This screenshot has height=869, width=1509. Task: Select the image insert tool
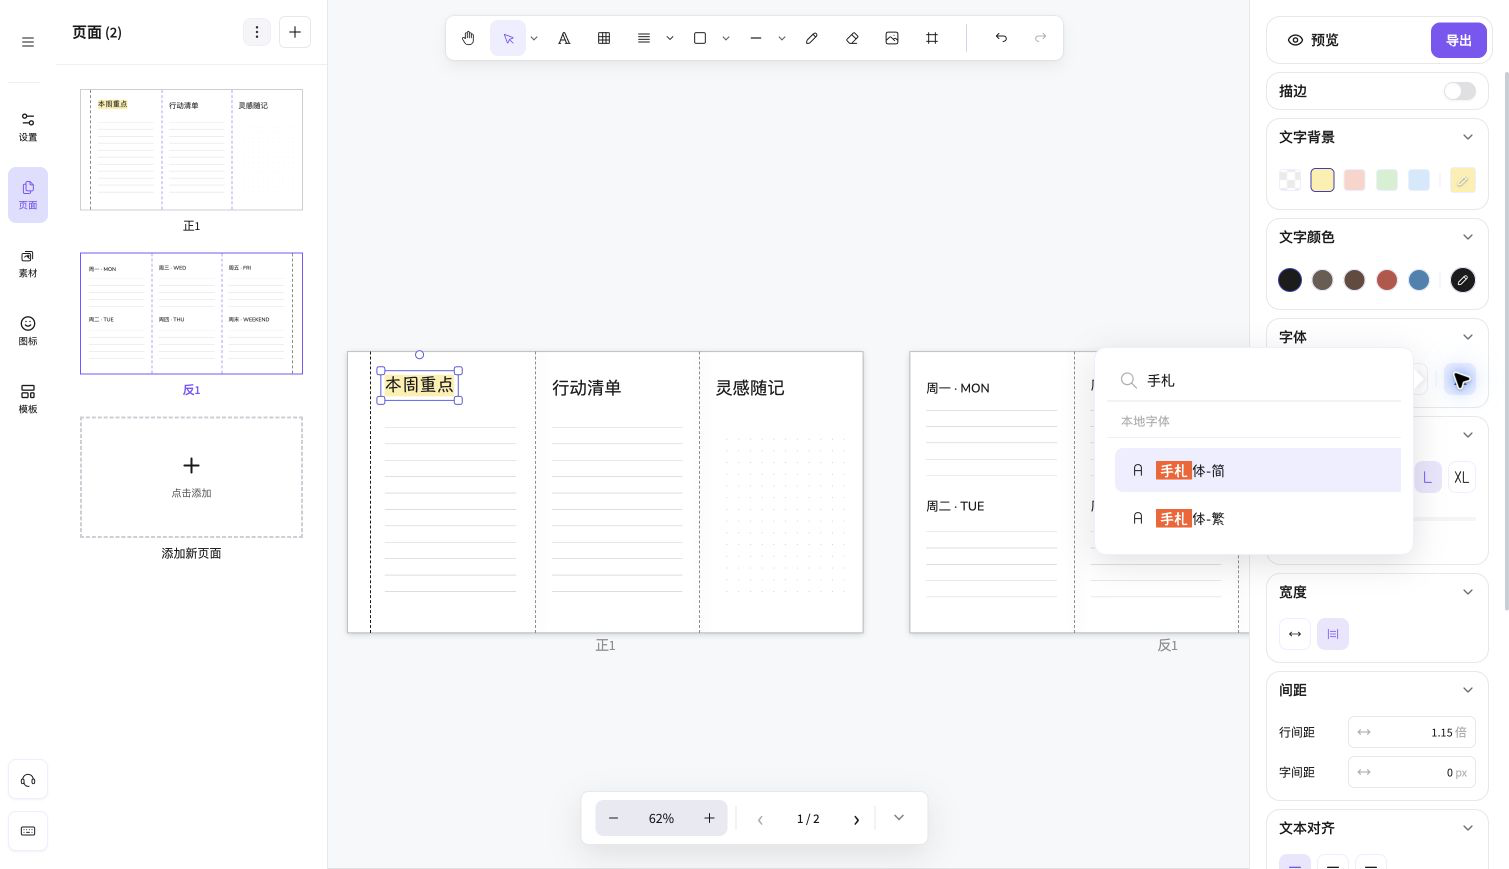(x=892, y=38)
